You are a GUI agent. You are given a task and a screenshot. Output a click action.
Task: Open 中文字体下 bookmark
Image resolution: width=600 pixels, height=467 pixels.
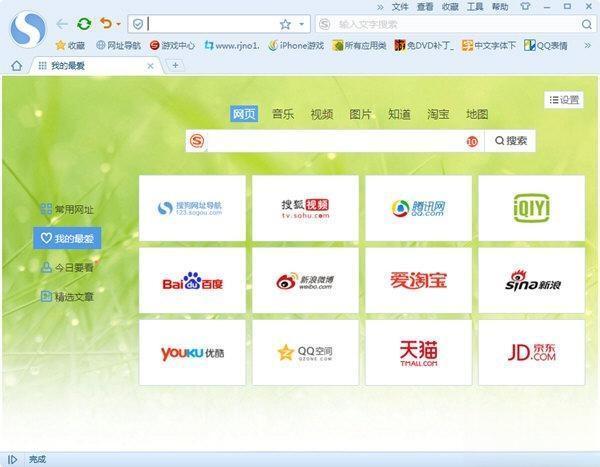pyautogui.click(x=489, y=46)
